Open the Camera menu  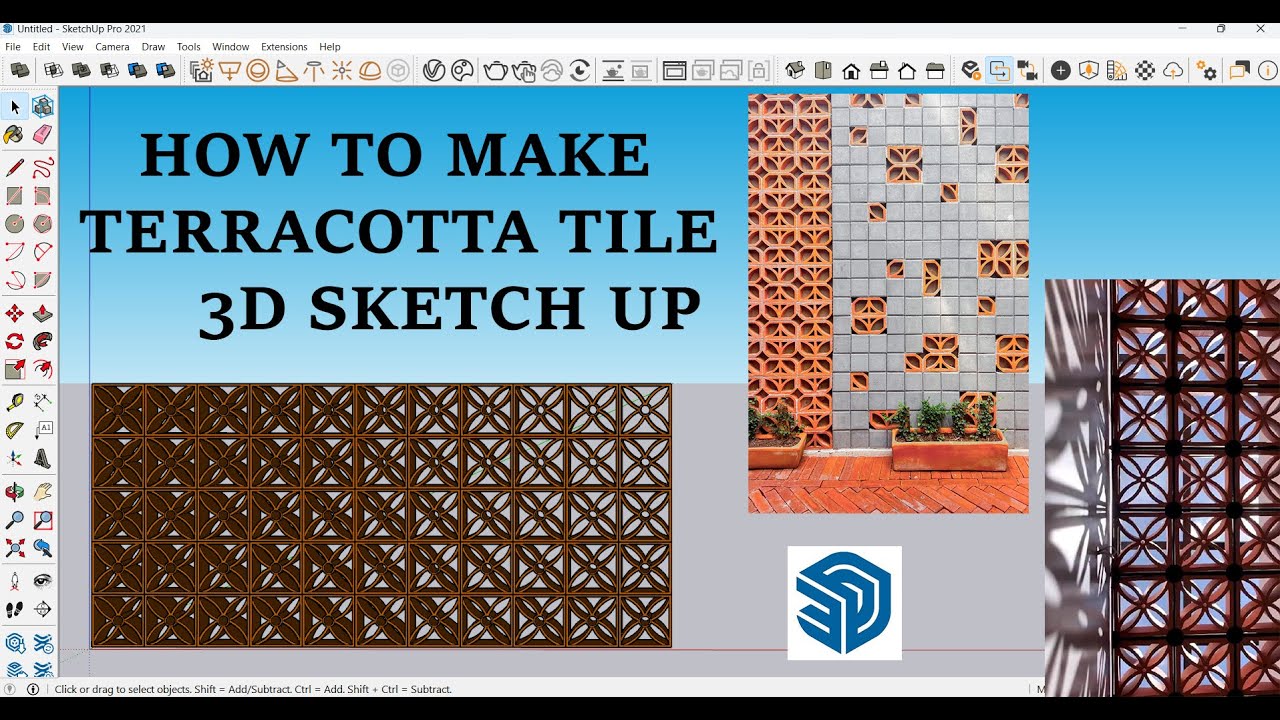[x=112, y=47]
